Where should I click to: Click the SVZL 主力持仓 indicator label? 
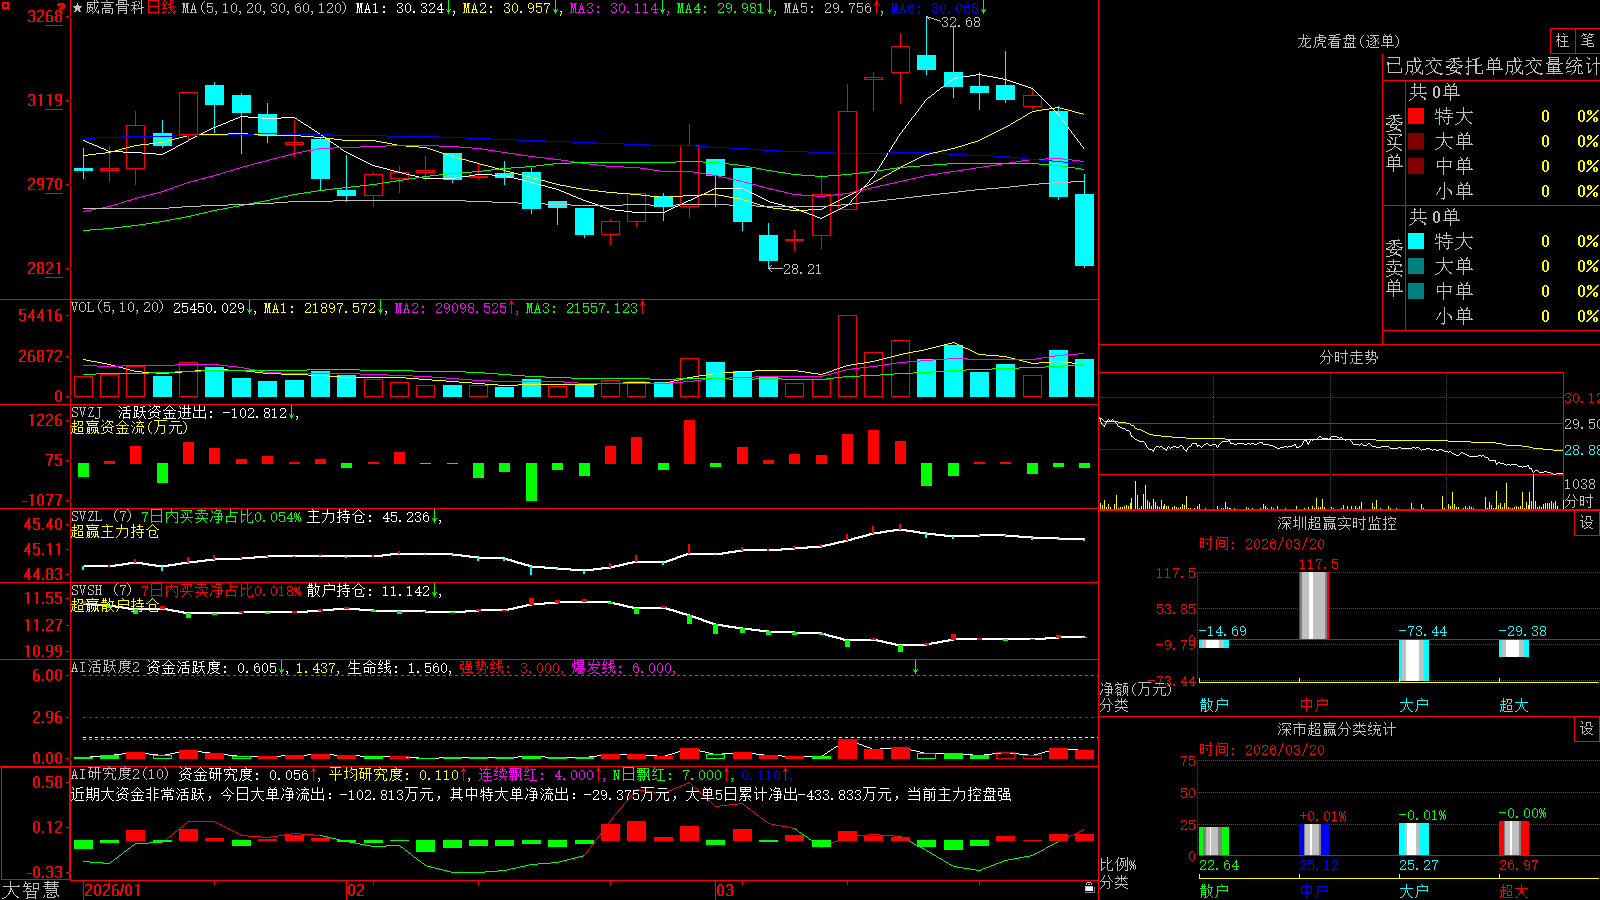(x=256, y=517)
